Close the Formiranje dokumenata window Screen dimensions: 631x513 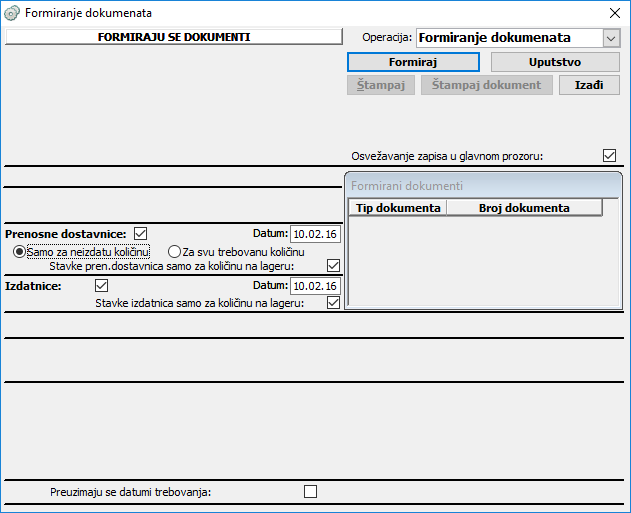[x=613, y=13]
